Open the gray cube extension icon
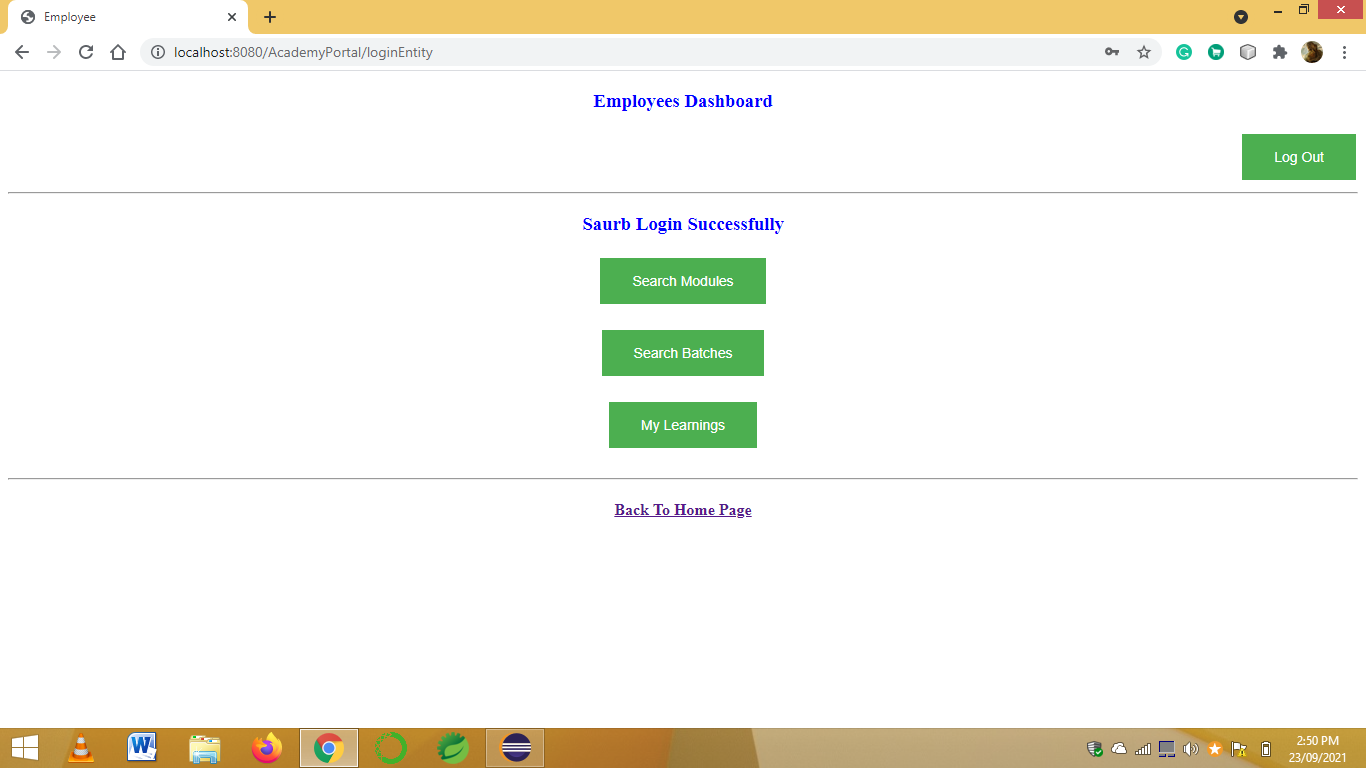The width and height of the screenshot is (1366, 768). point(1248,52)
